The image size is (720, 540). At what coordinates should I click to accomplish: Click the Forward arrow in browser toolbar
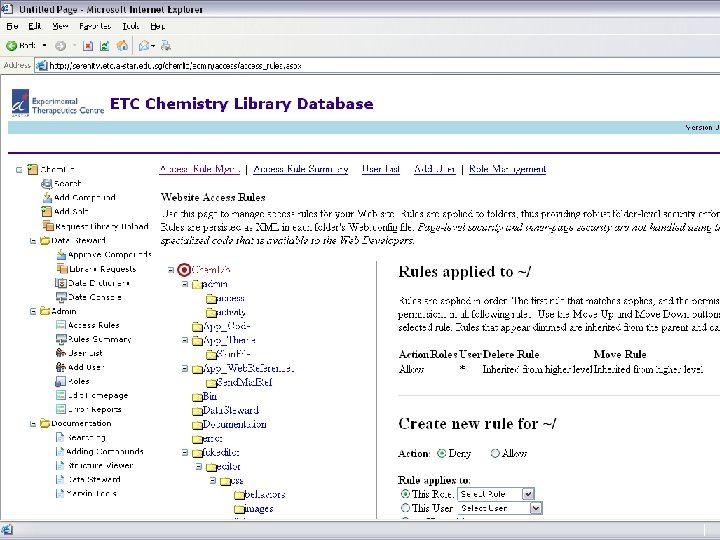coord(60,45)
